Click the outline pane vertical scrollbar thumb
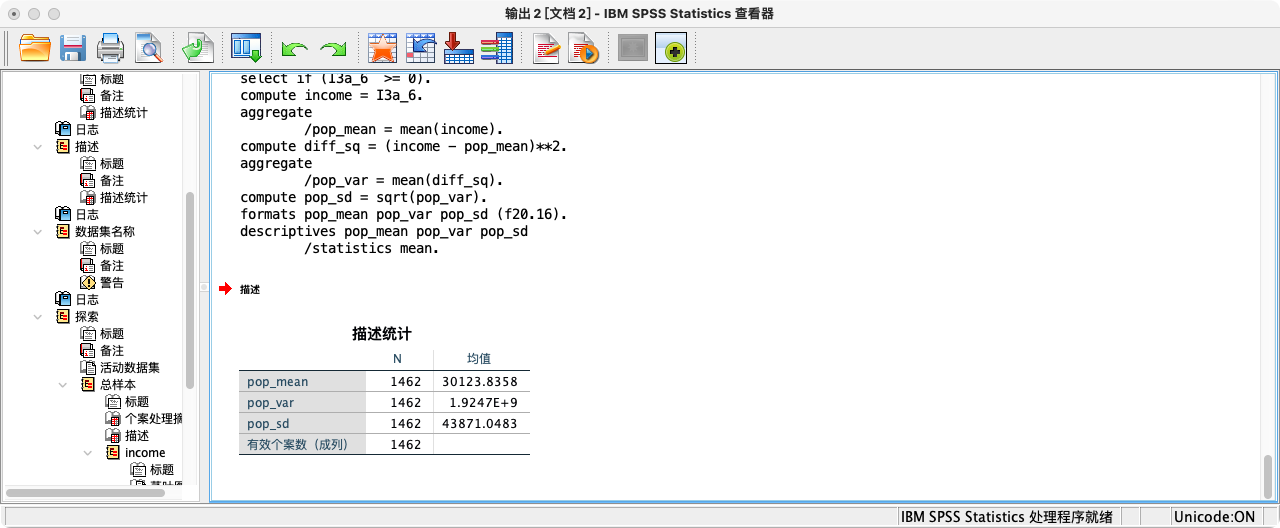Viewport: 1280px width, 528px height. pos(190,290)
